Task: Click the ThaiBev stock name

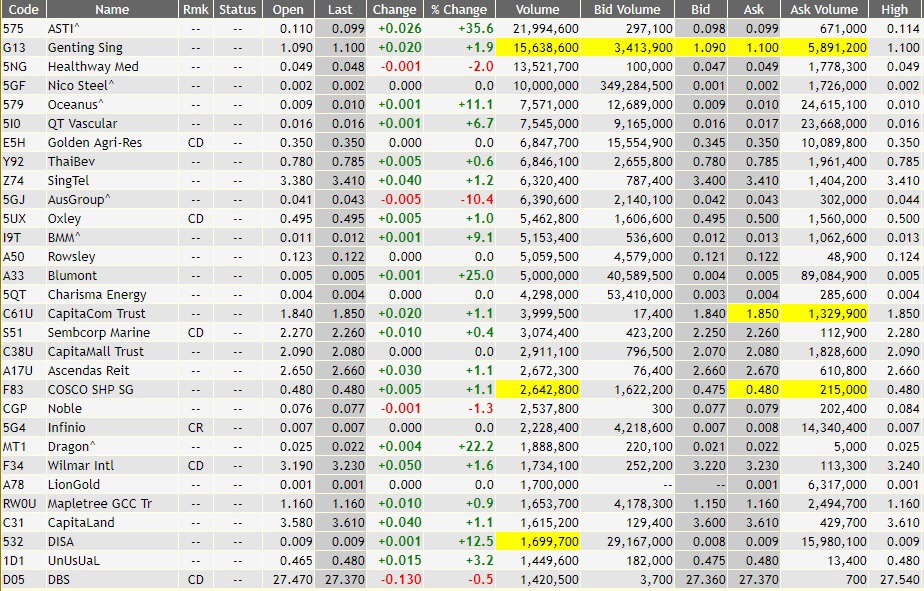Action: click(71, 161)
